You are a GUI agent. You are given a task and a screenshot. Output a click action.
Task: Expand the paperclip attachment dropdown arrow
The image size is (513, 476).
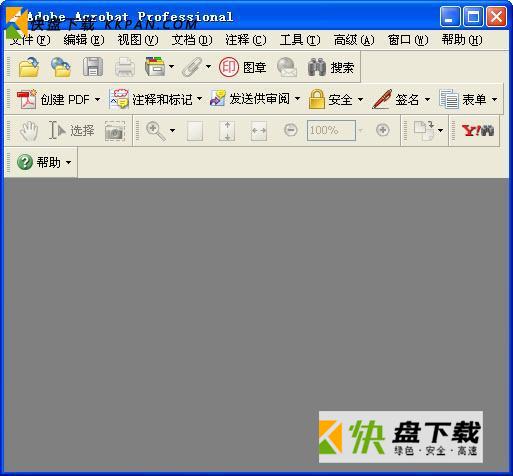click(x=208, y=67)
